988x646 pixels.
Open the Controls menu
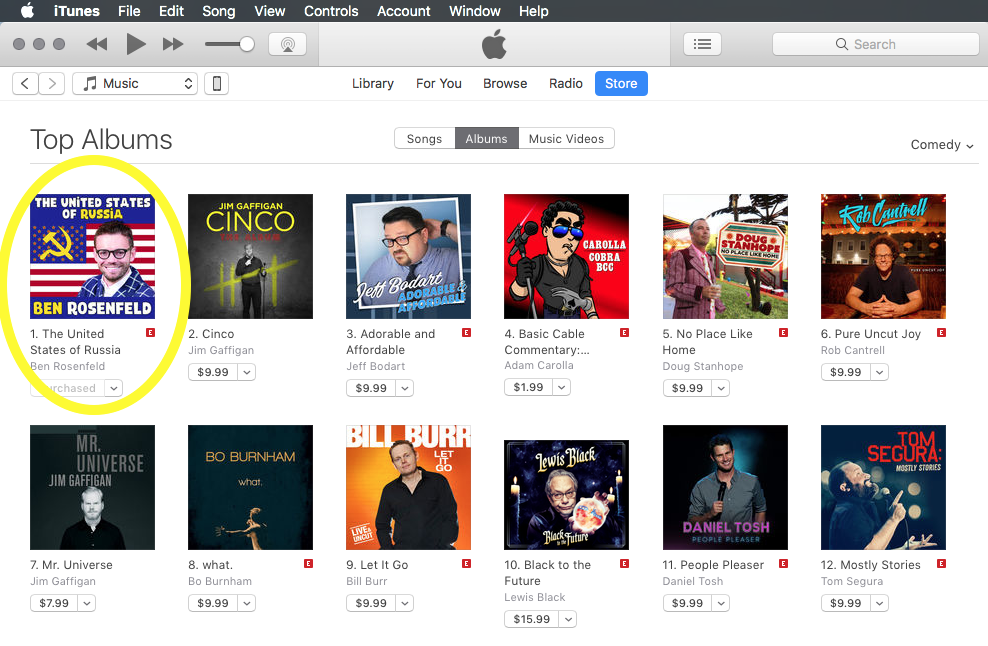point(331,11)
